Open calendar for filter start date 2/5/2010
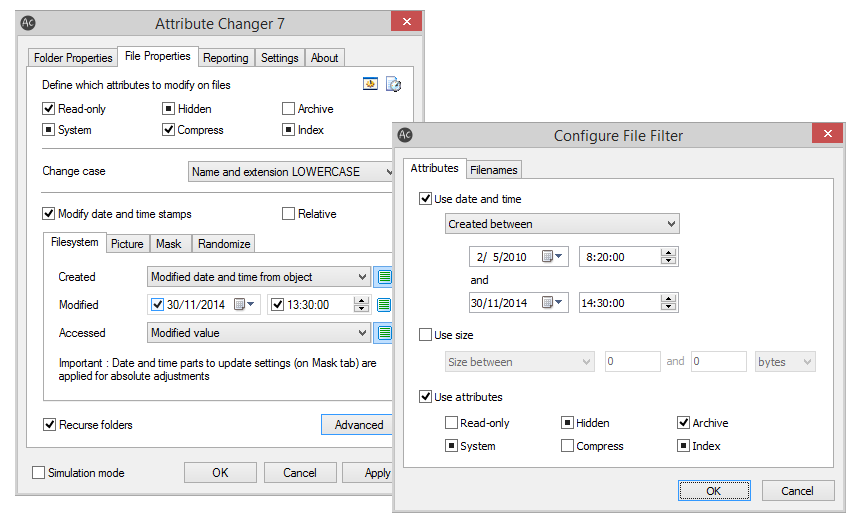The width and height of the screenshot is (860, 530). coord(552,257)
